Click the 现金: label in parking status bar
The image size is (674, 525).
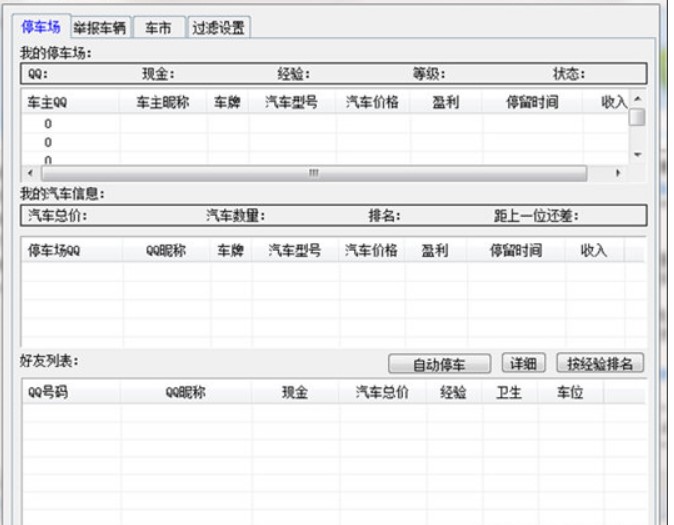(158, 74)
